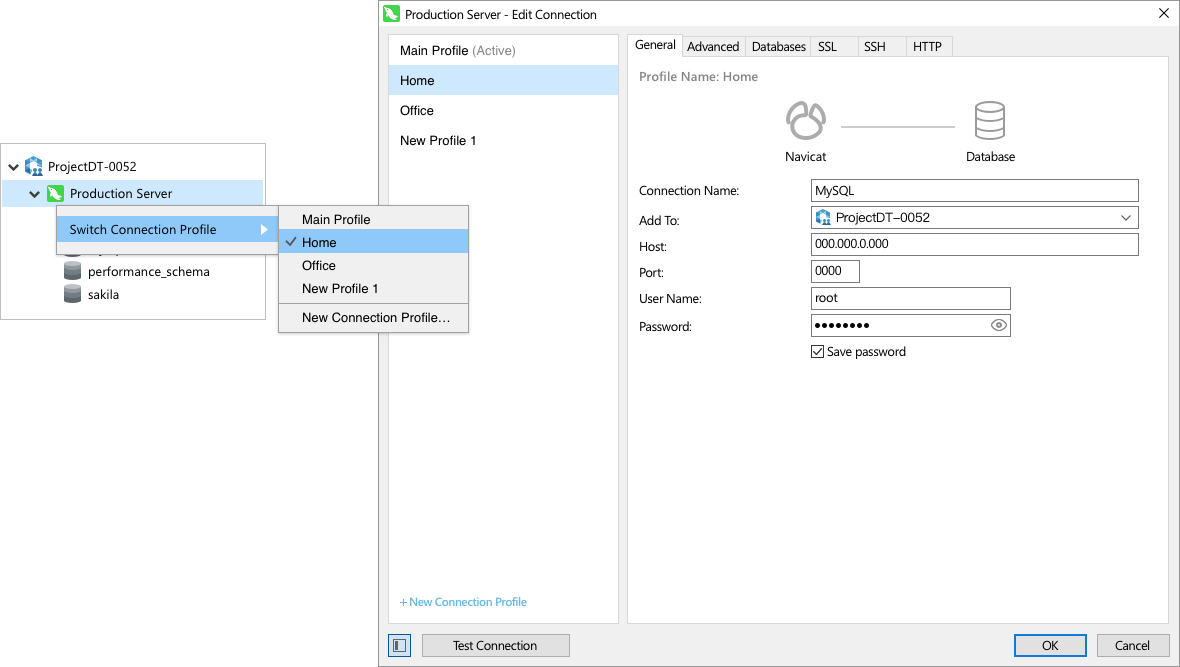Select the performance_schema tree item
The width and height of the screenshot is (1180, 667).
point(148,272)
